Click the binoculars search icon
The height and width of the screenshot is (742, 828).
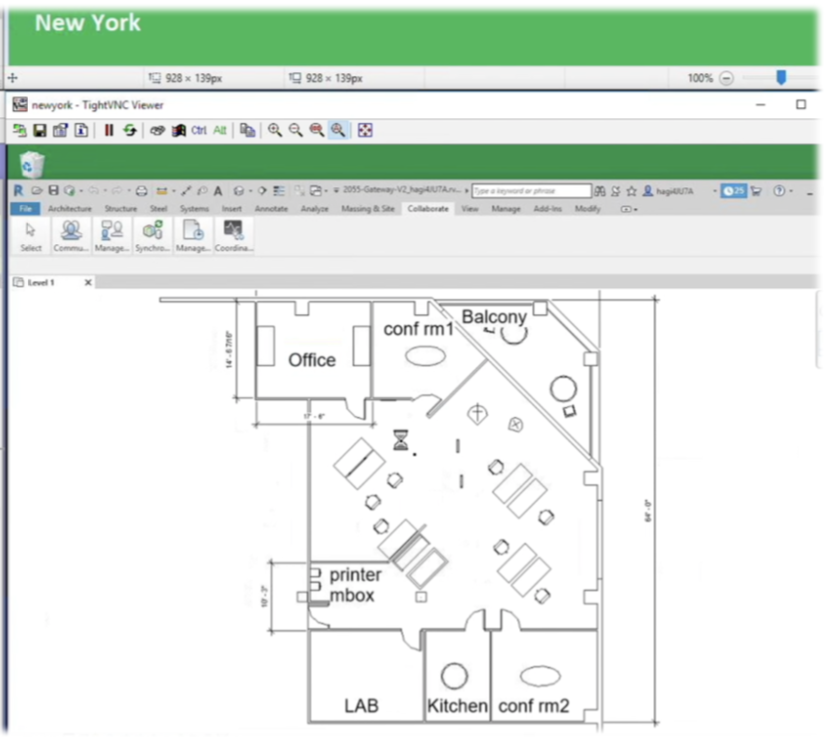tap(600, 191)
